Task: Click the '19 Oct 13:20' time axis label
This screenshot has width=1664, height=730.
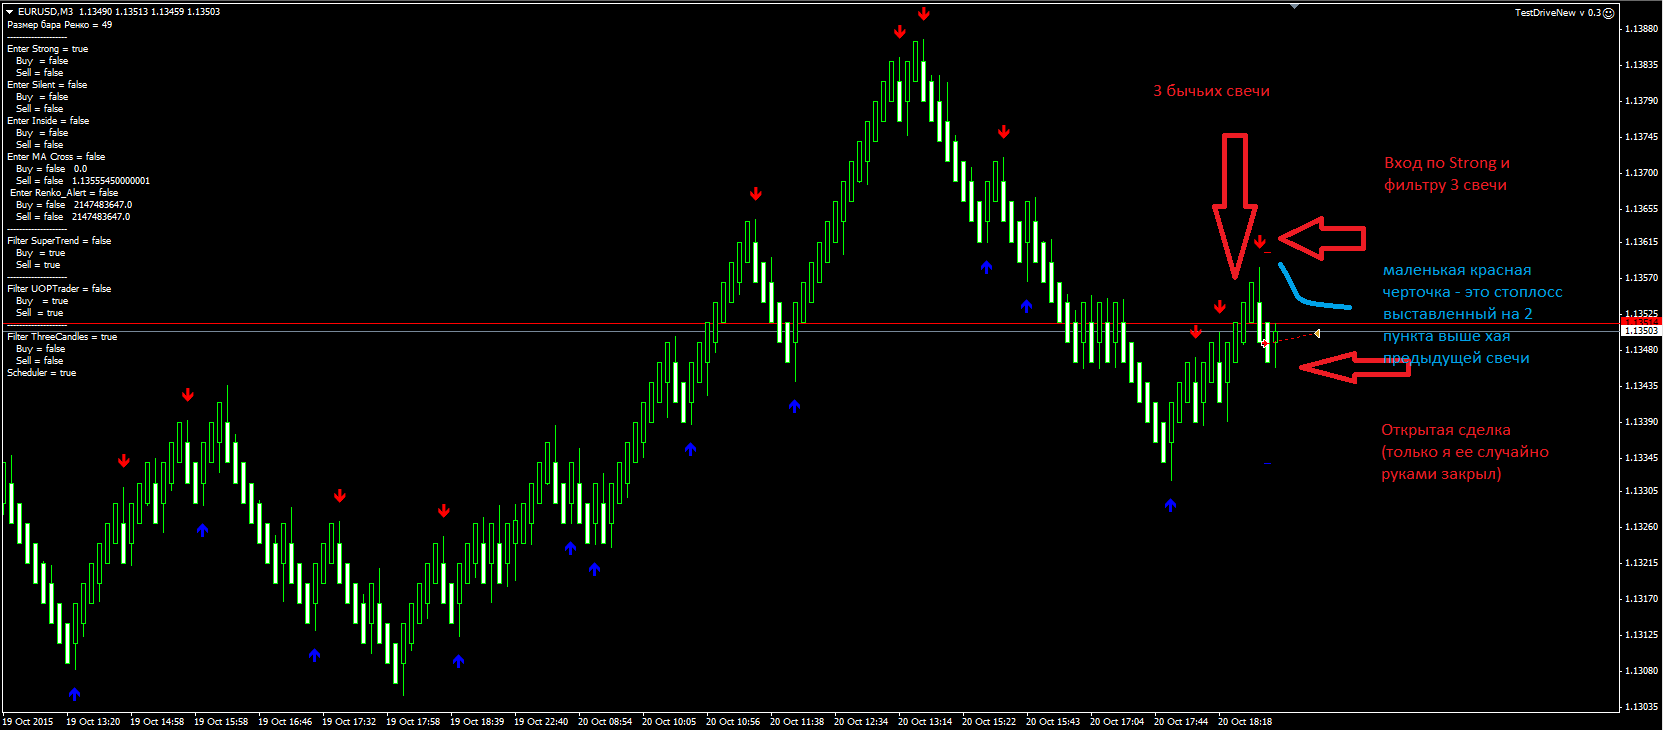Action: (x=93, y=722)
